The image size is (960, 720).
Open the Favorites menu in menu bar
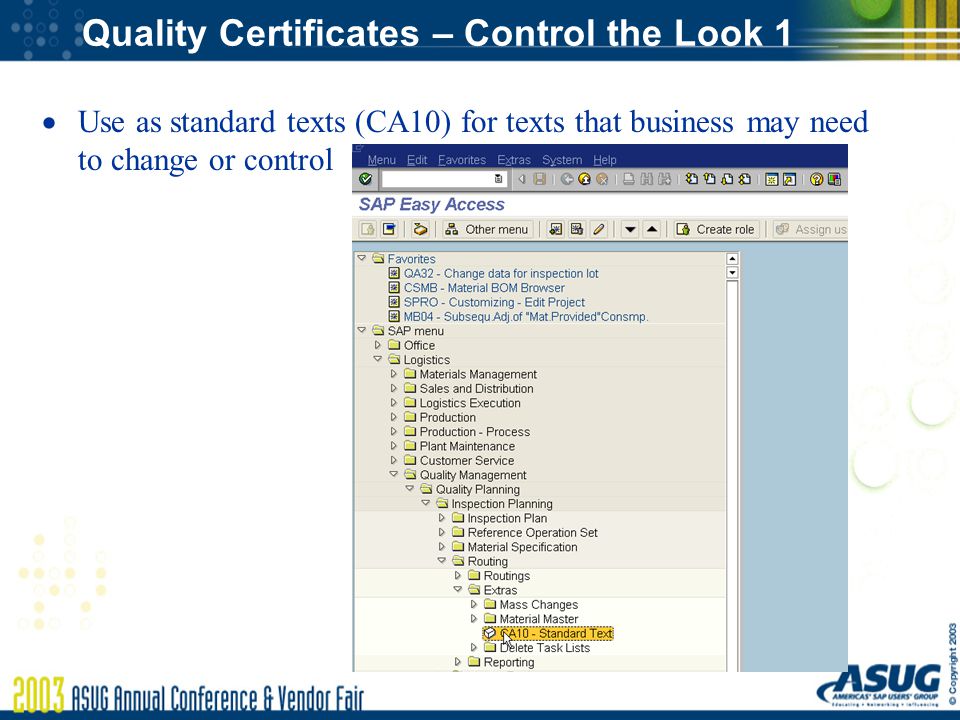pyautogui.click(x=462, y=160)
